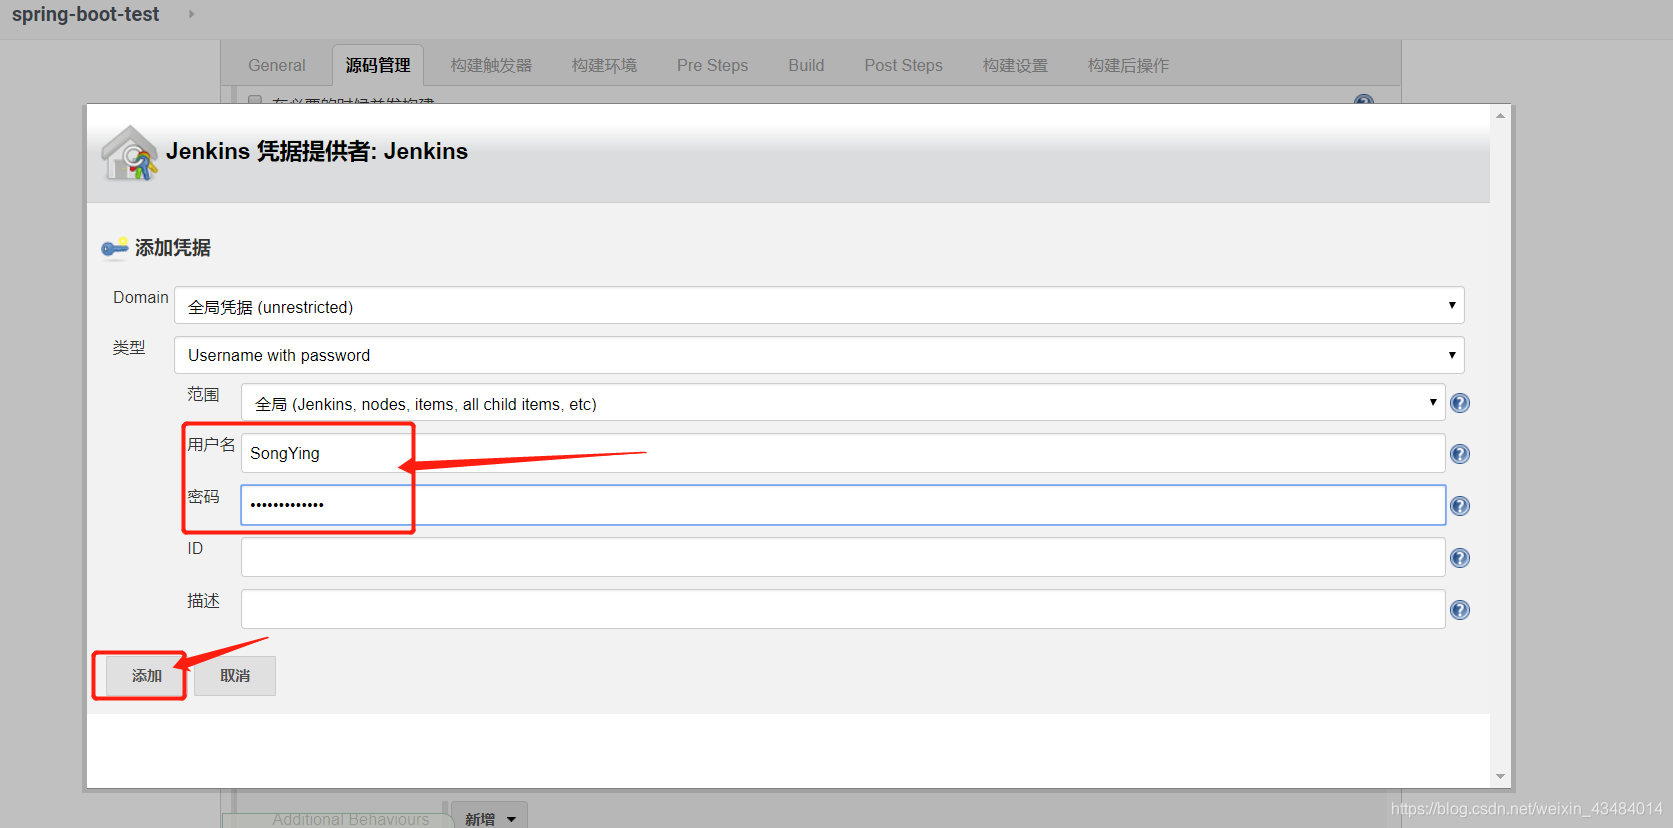Show help for the 描述 field
The width and height of the screenshot is (1673, 828).
pyautogui.click(x=1460, y=610)
